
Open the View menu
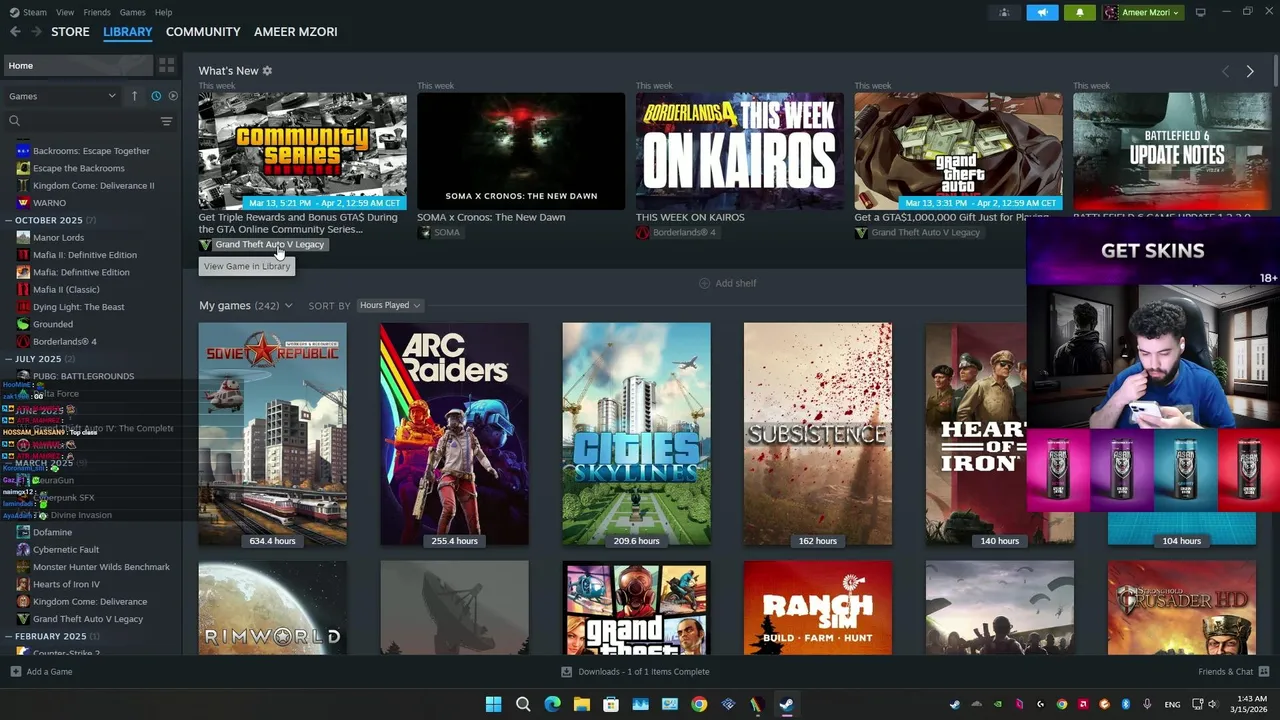coord(65,12)
